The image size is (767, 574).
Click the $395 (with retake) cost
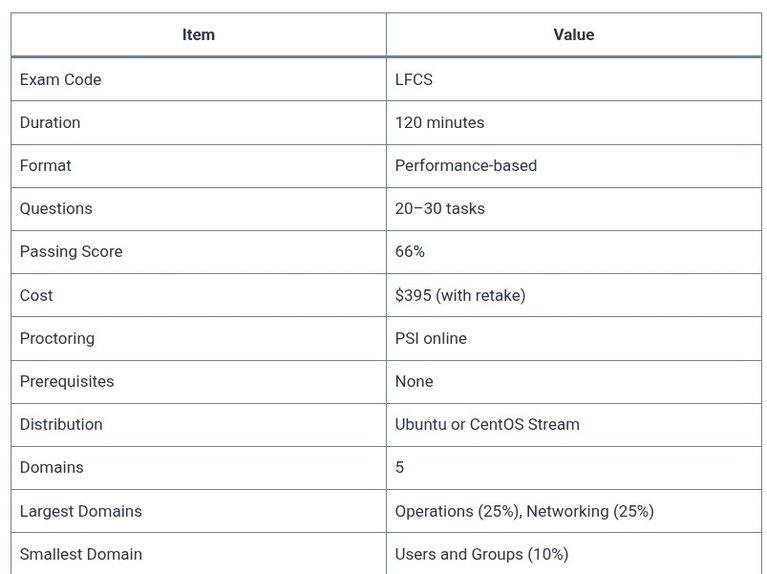click(x=460, y=295)
